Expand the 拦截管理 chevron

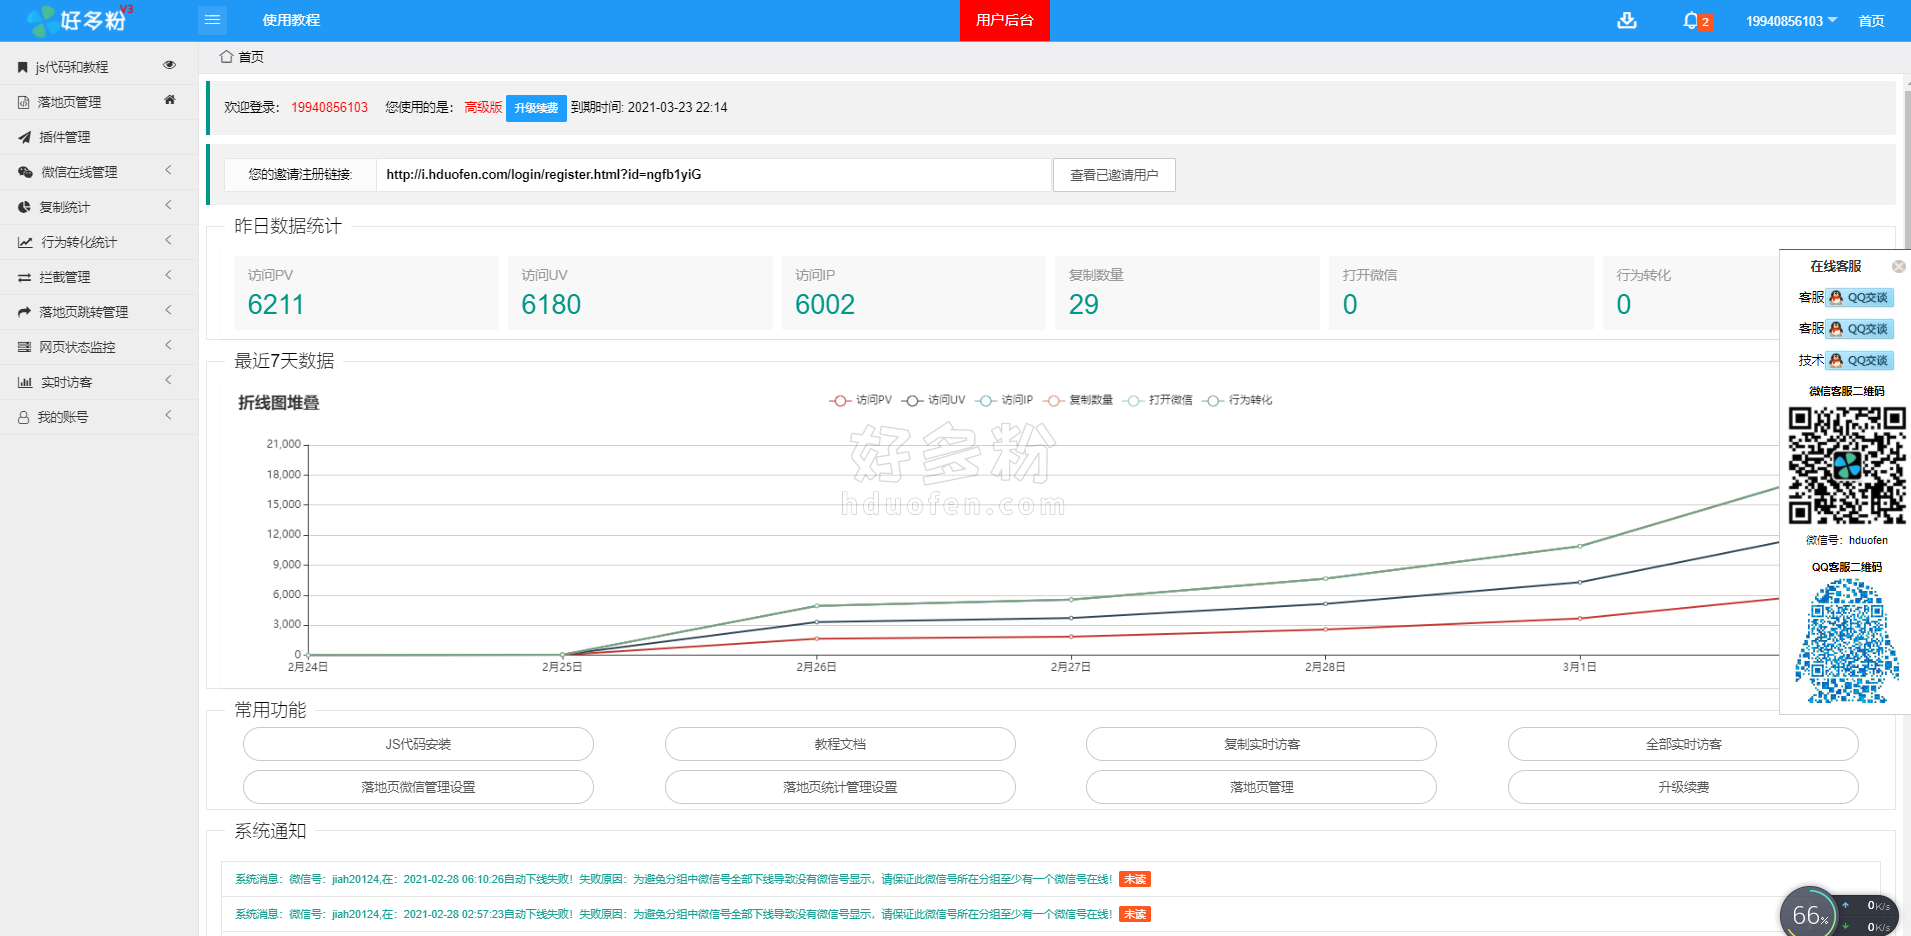(x=168, y=275)
